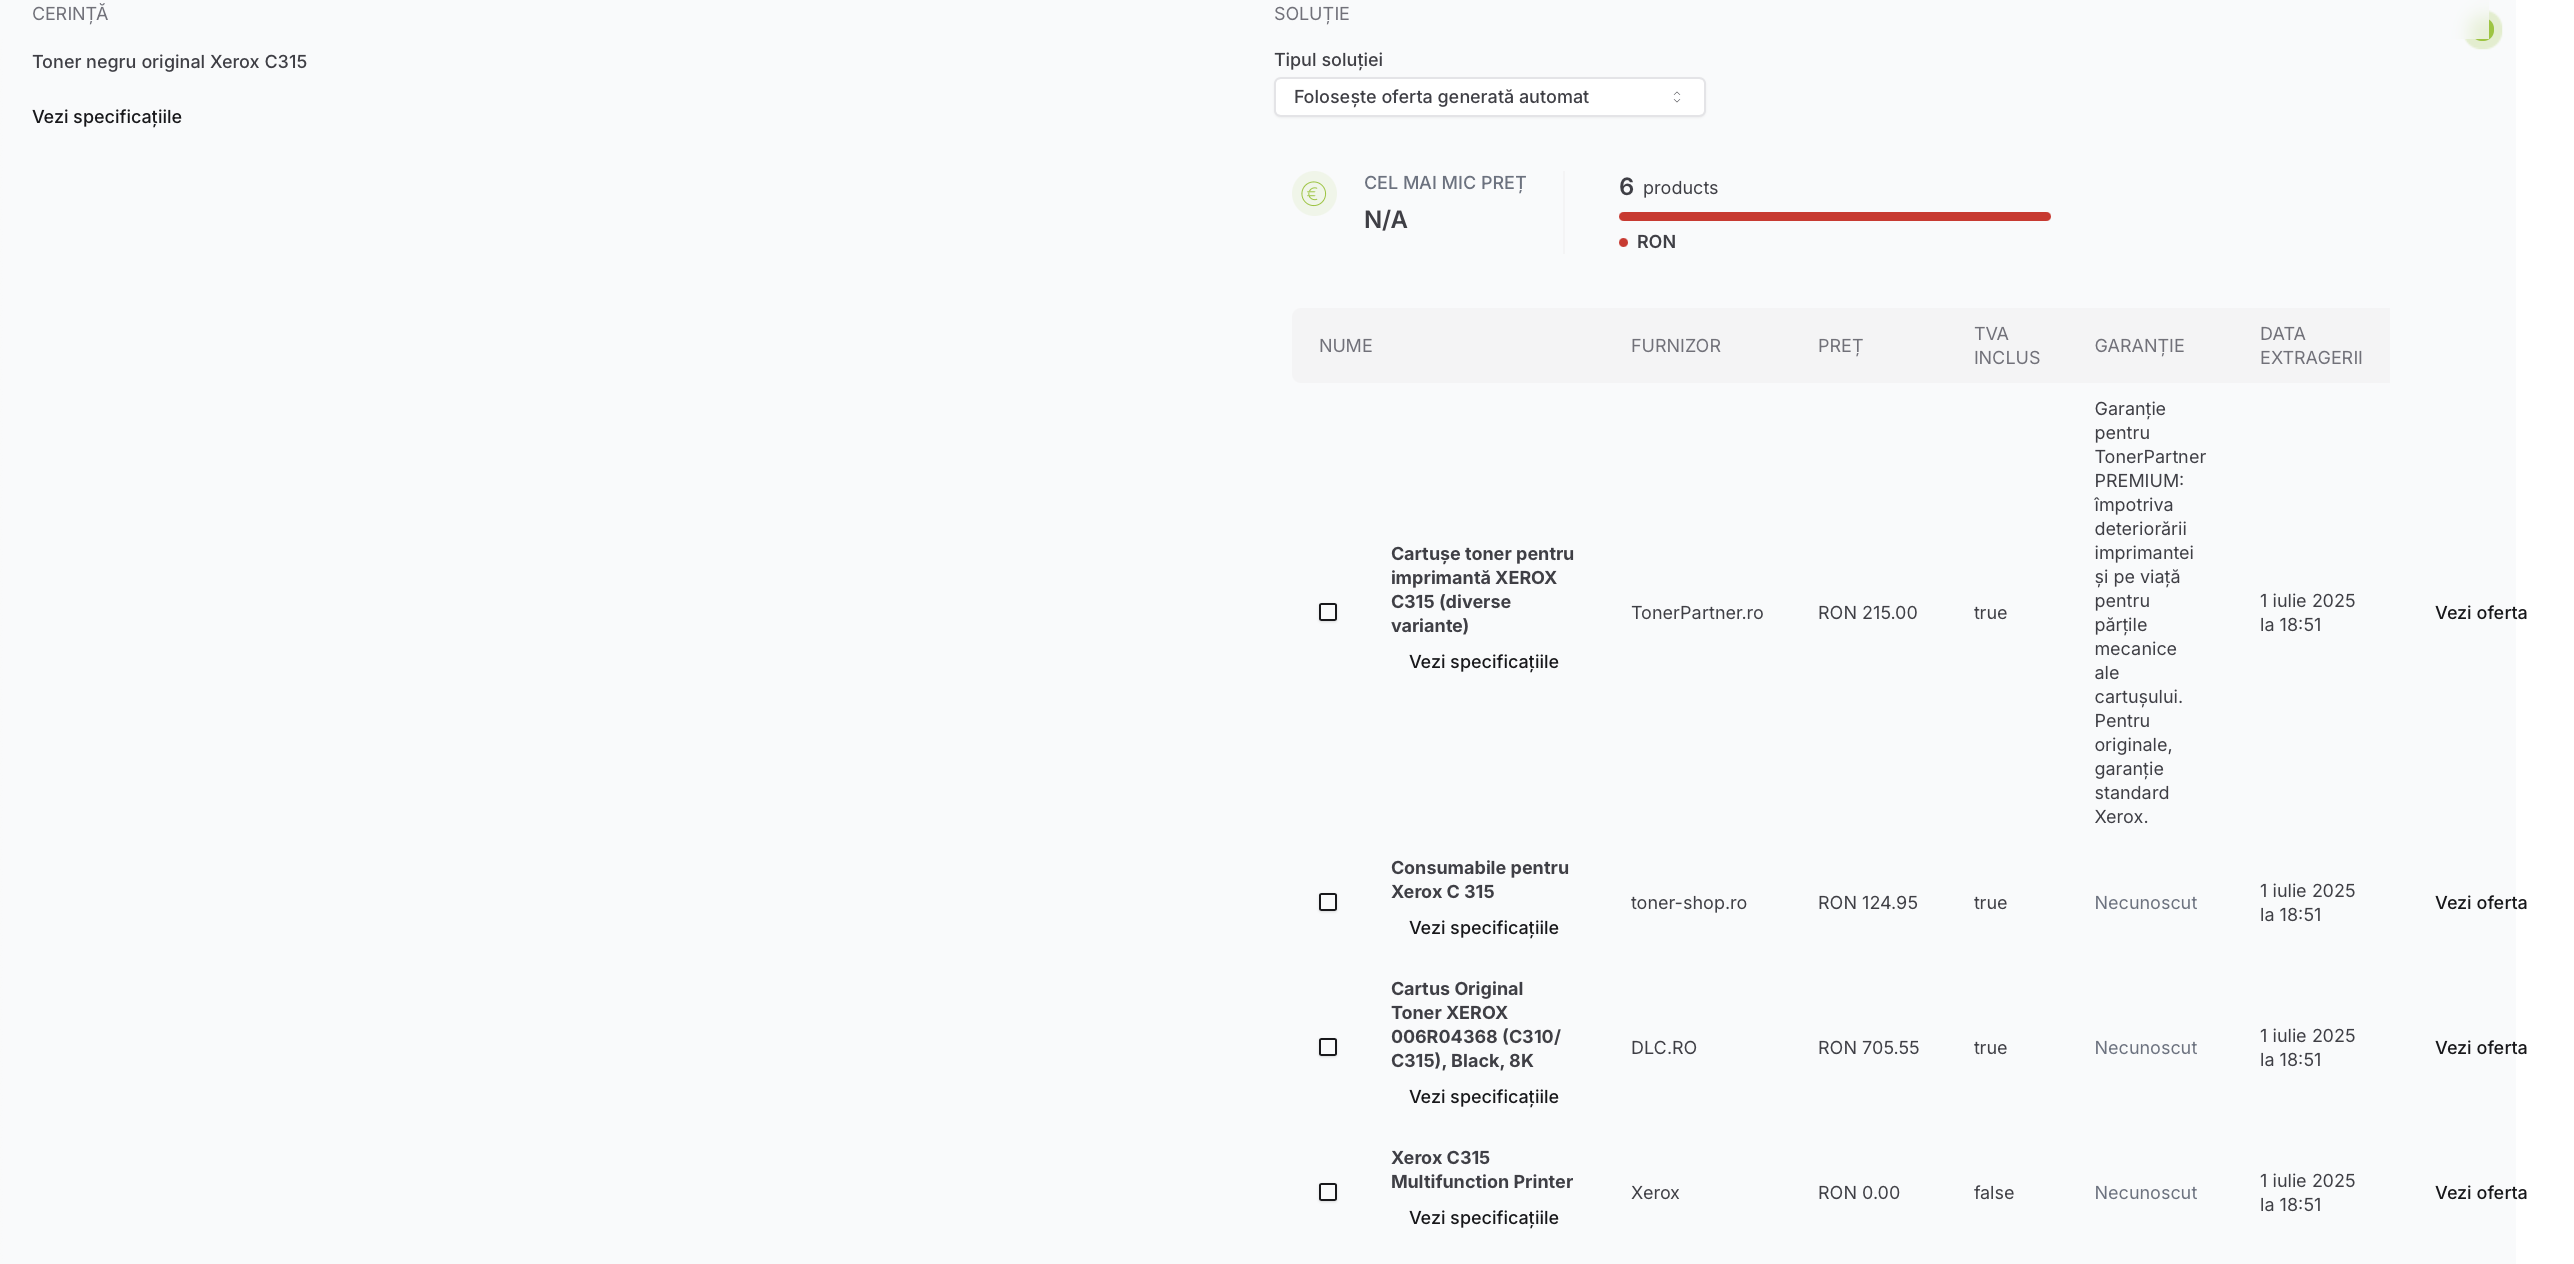This screenshot has width=2574, height=1264.
Task: Click the euro coin icon beside lowest price
Action: pyautogui.click(x=1314, y=193)
